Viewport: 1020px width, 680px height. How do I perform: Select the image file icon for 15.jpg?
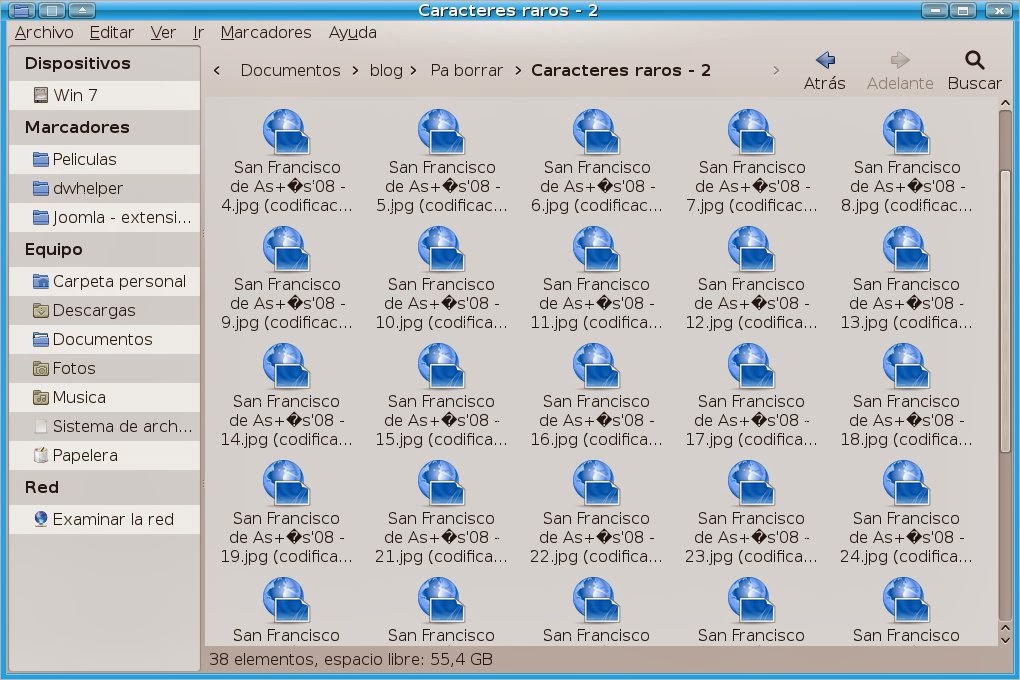click(x=441, y=366)
